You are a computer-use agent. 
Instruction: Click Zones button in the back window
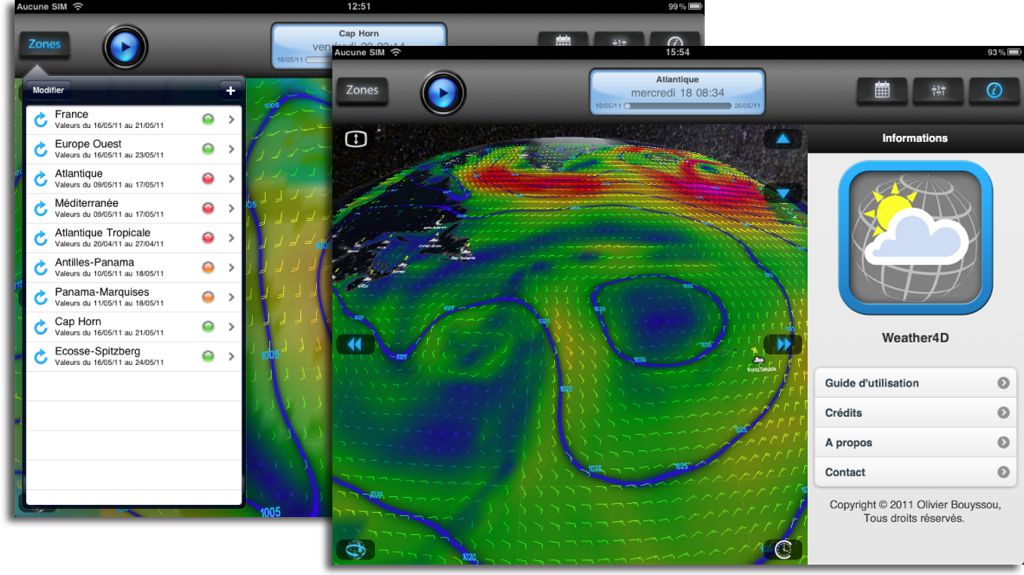tap(44, 44)
